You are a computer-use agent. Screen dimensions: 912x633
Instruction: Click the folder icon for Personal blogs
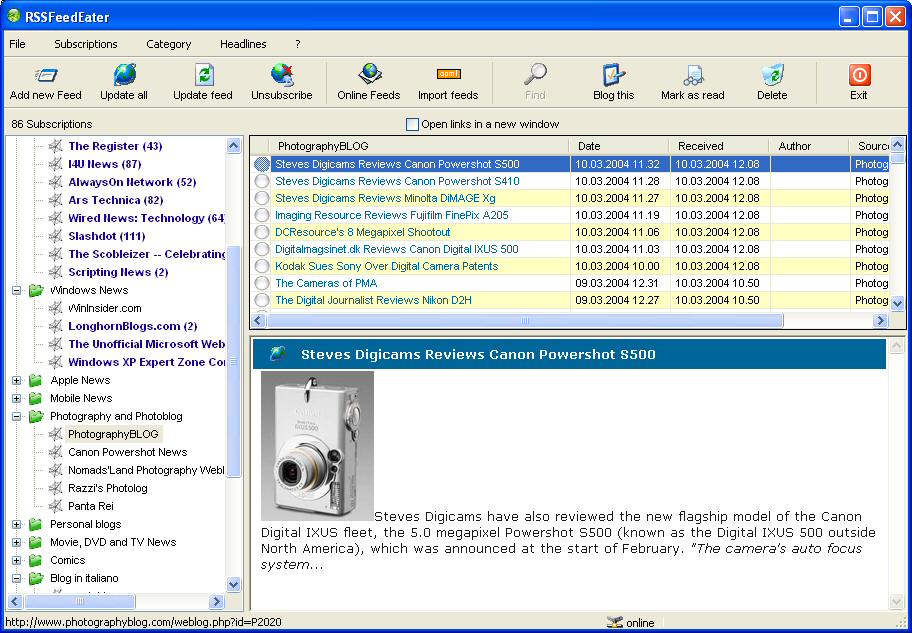[36, 524]
